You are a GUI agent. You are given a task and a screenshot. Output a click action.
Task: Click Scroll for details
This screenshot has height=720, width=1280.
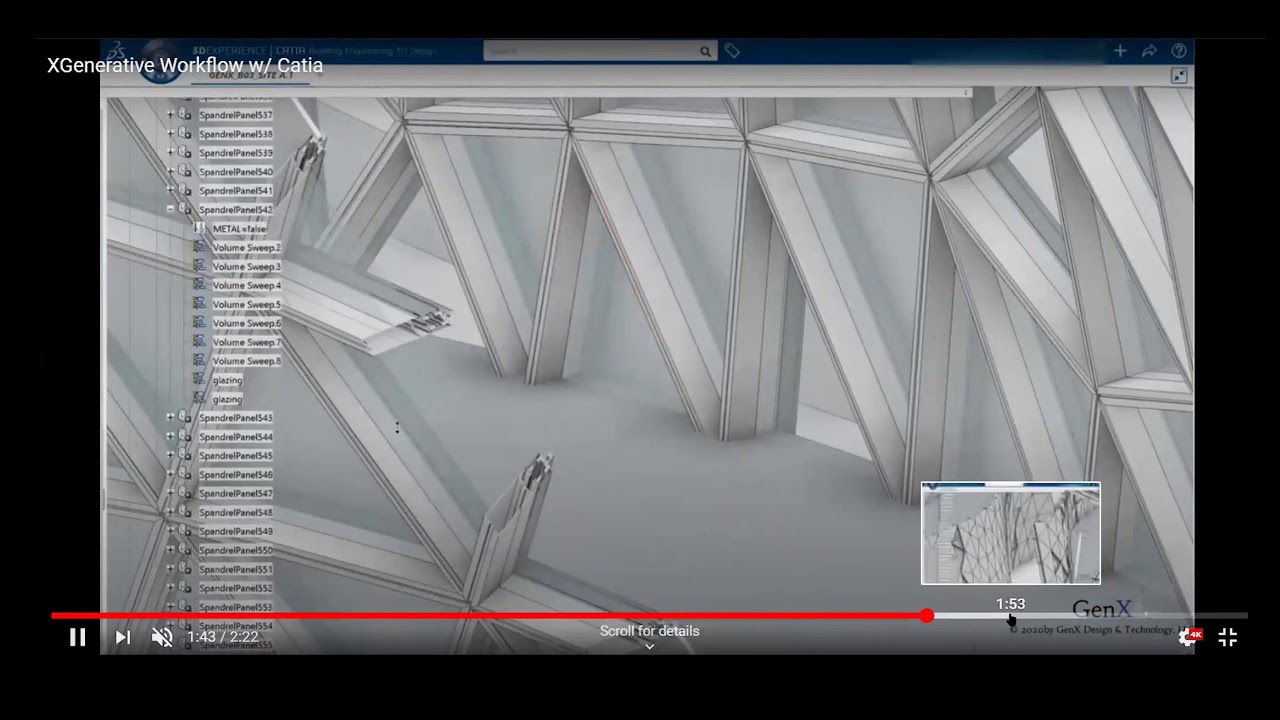pos(649,631)
